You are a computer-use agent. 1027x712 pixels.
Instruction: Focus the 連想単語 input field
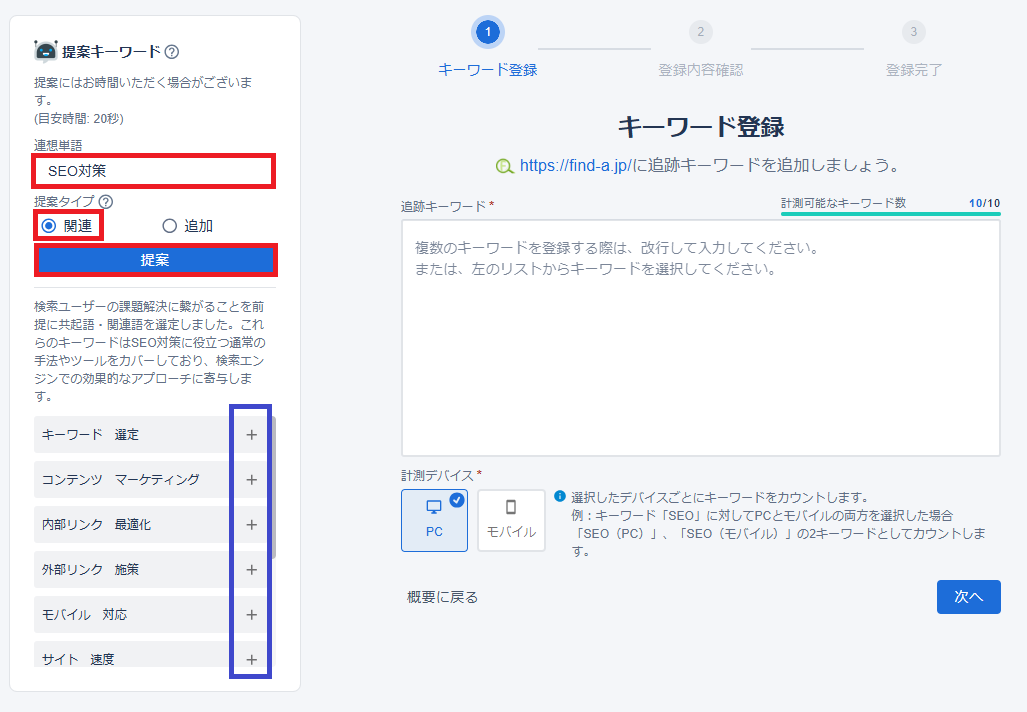point(154,171)
